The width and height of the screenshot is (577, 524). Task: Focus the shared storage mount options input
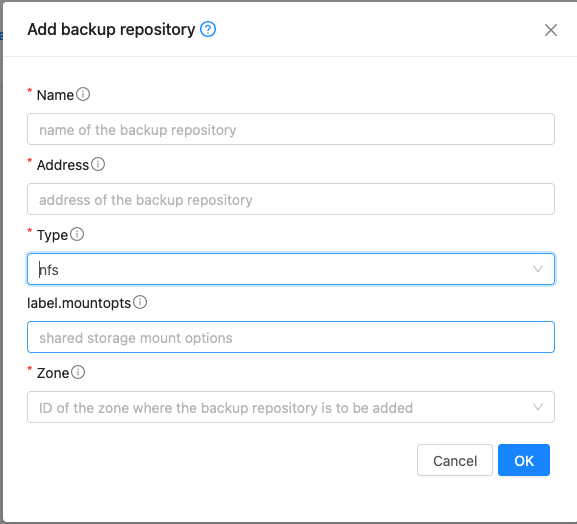(x=291, y=337)
